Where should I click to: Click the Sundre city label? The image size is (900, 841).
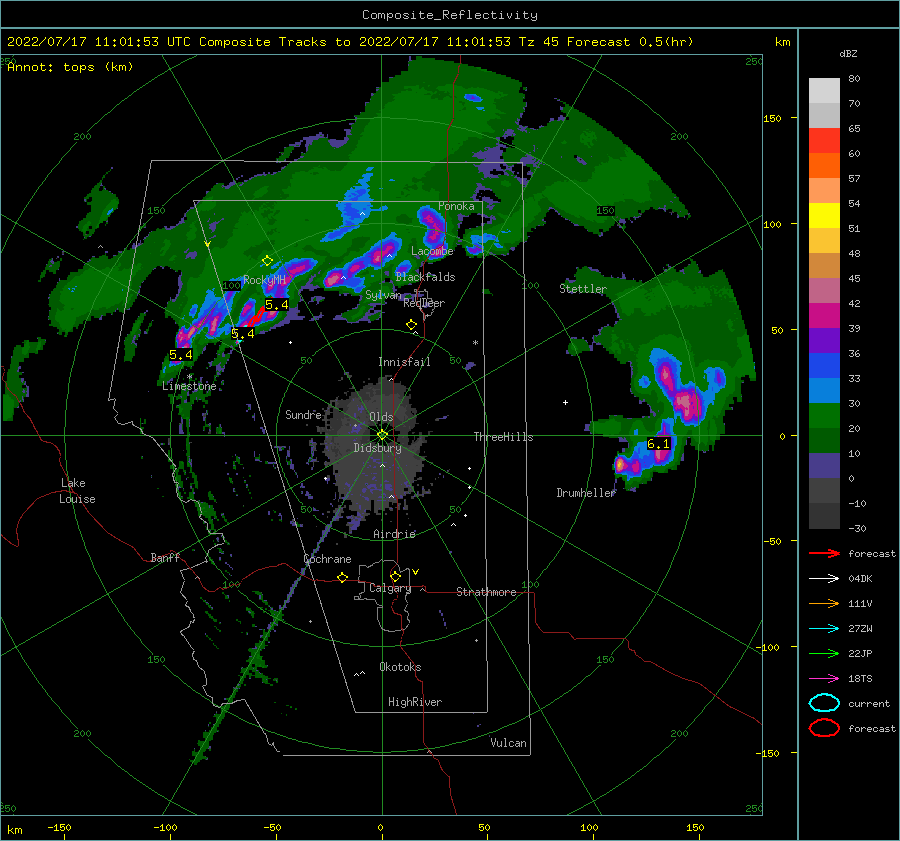(x=303, y=414)
